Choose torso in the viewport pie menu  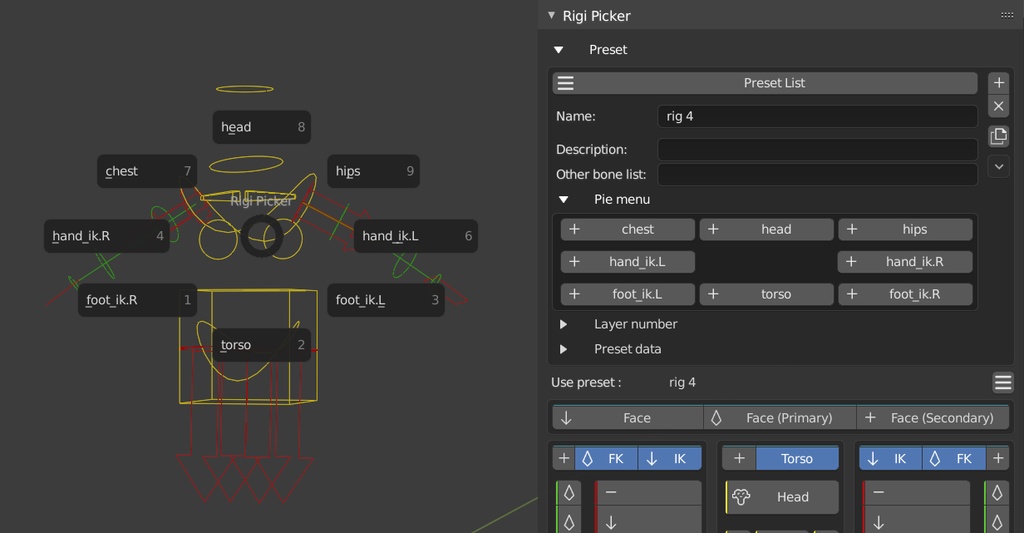pyautogui.click(x=261, y=345)
